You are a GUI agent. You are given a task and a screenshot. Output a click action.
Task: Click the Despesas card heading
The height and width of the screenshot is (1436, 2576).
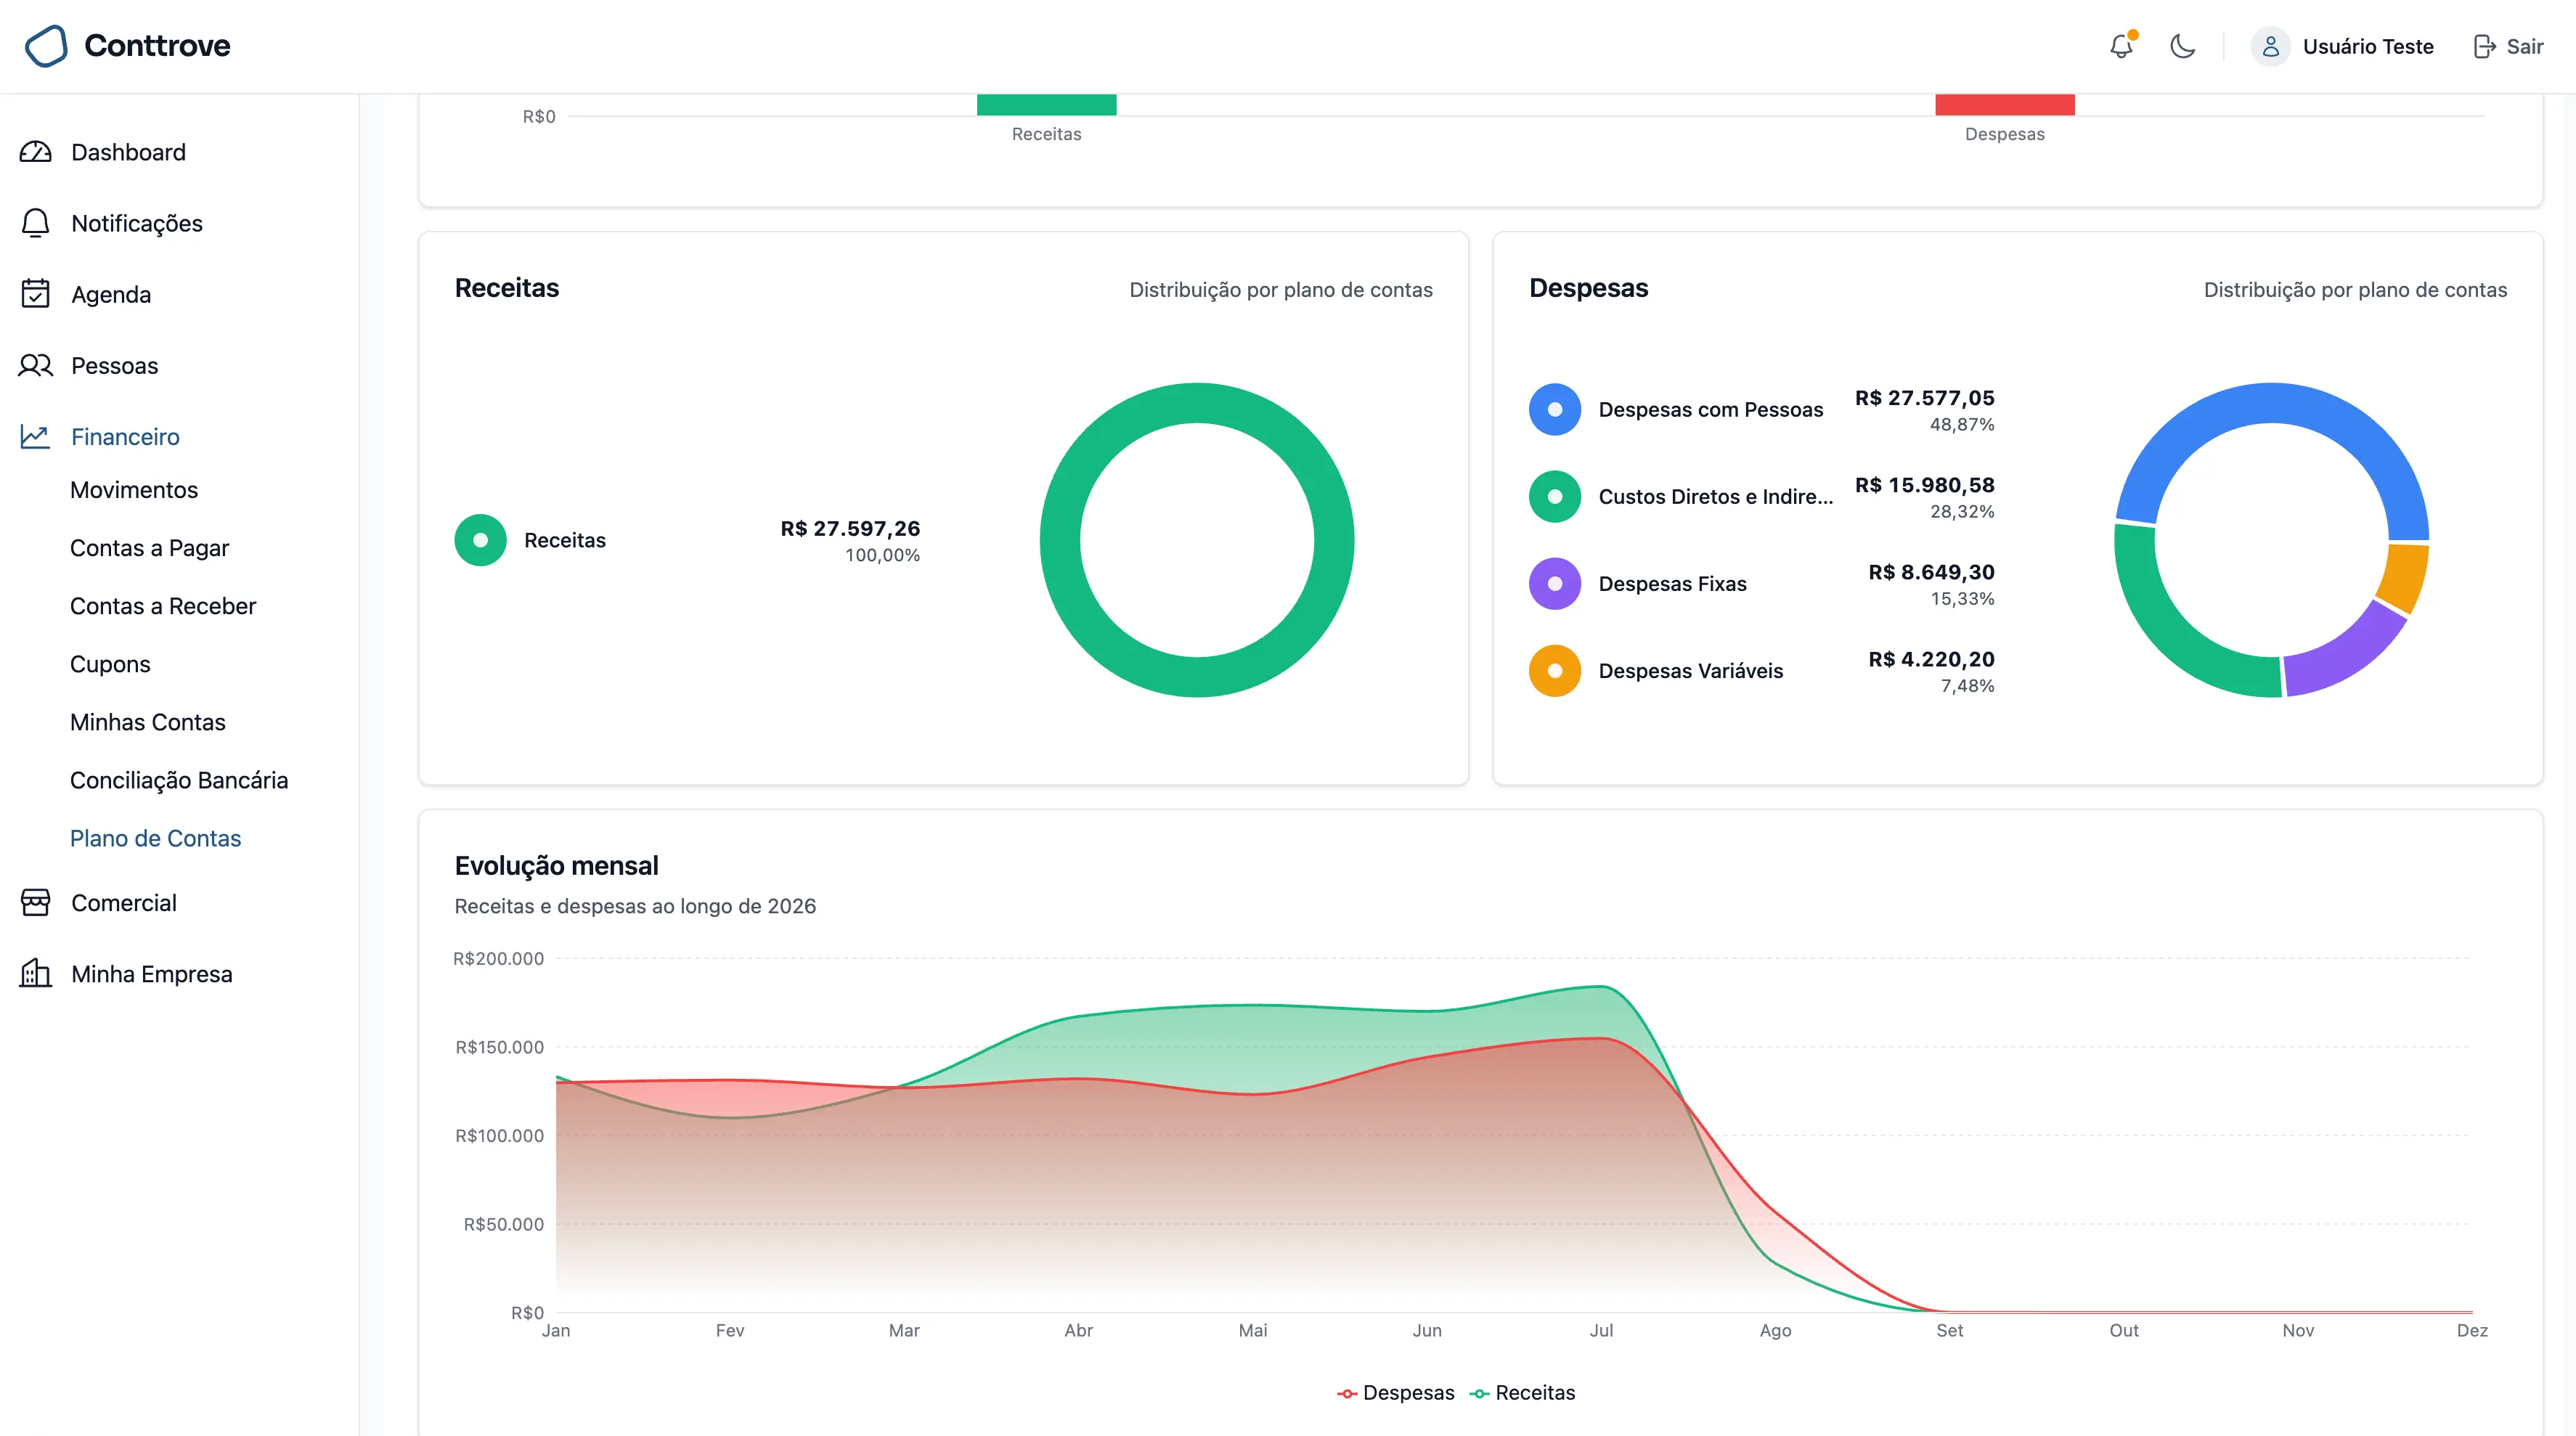point(1588,288)
